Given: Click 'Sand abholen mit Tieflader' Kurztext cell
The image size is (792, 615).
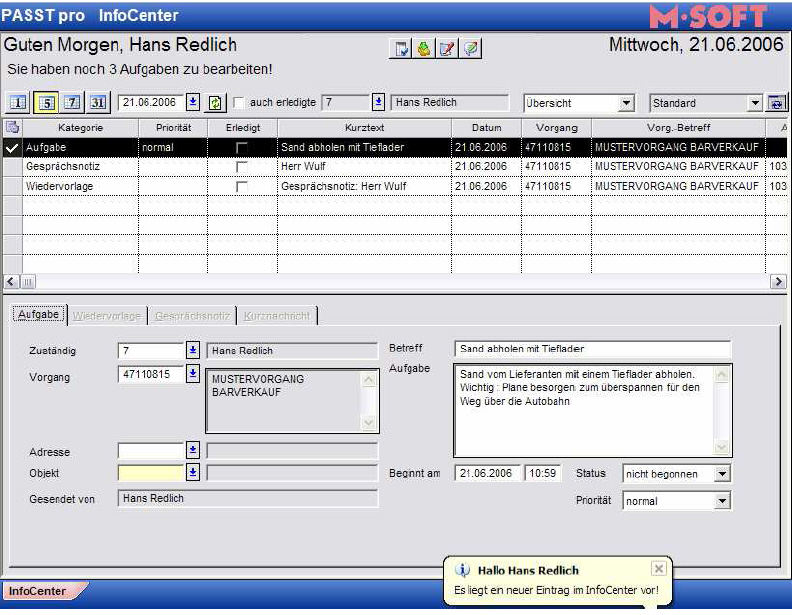Looking at the screenshot, I should (x=364, y=147).
